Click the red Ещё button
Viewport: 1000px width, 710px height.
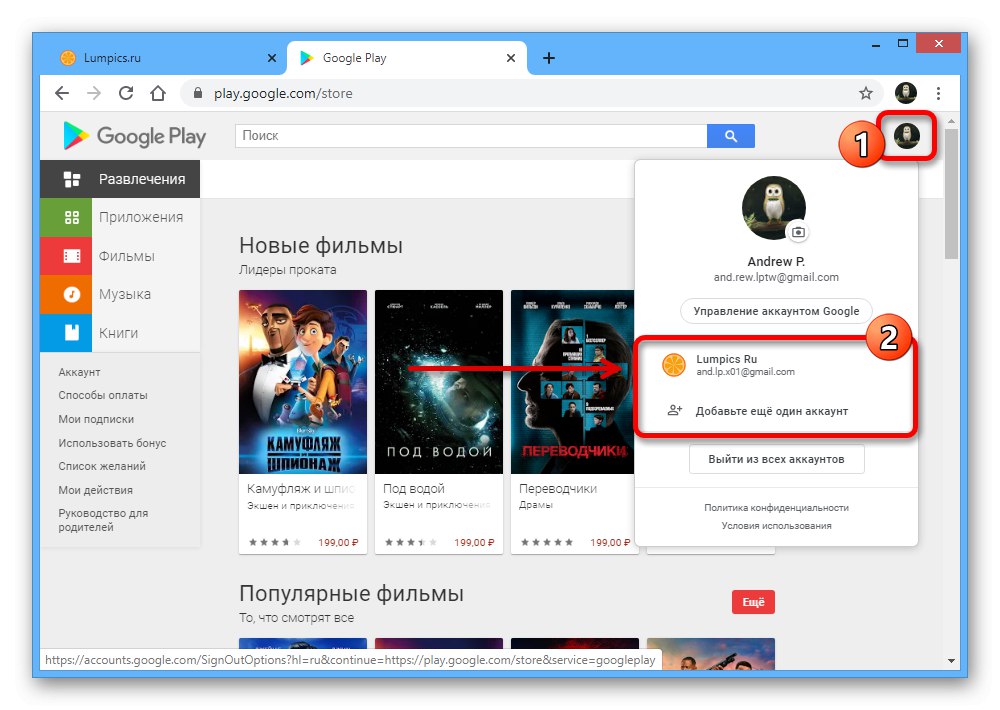pyautogui.click(x=753, y=602)
